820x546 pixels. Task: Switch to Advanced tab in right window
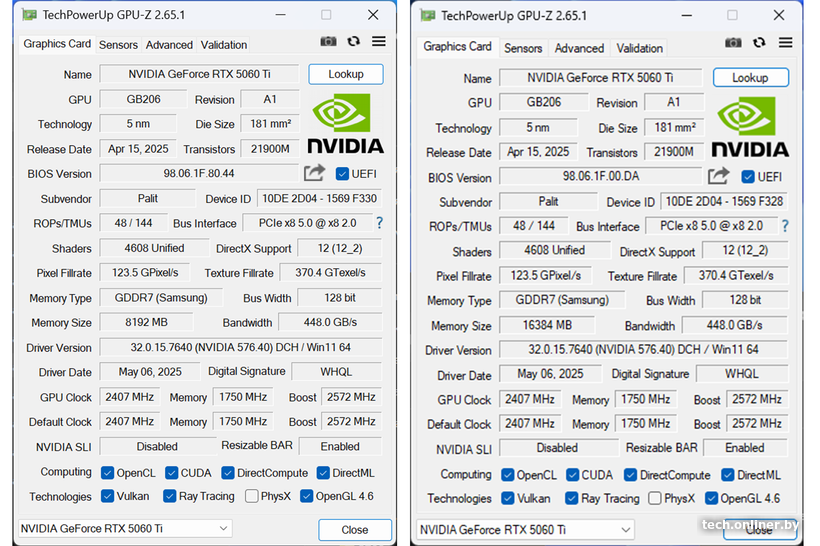click(x=579, y=48)
